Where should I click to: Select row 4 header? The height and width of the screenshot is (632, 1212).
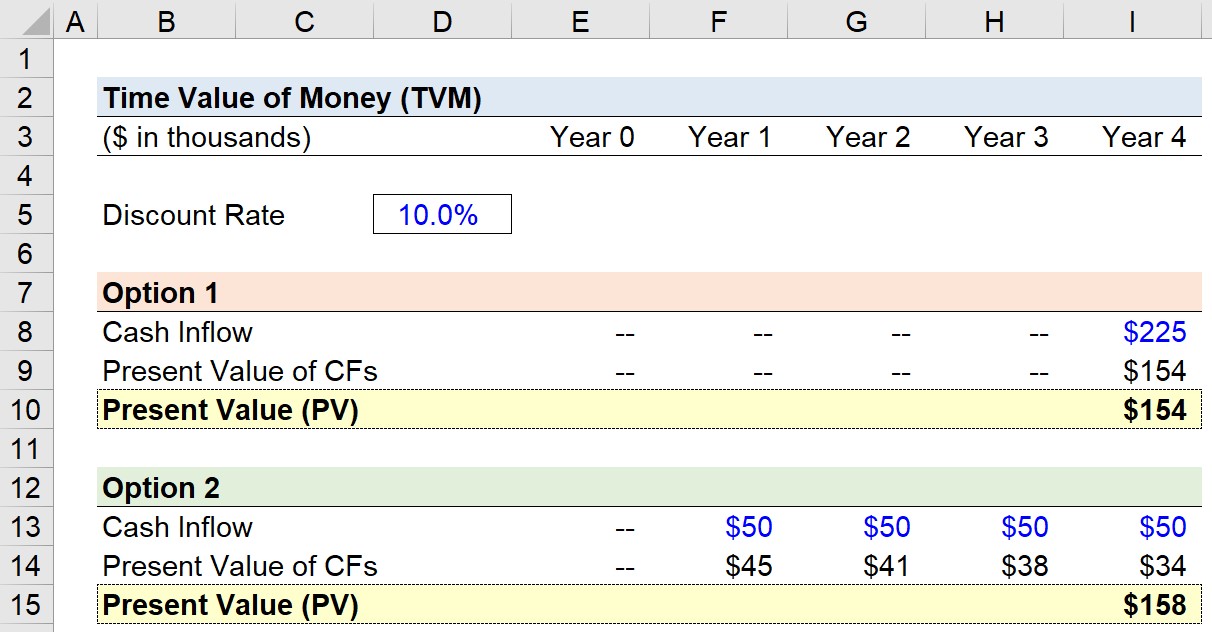point(27,175)
